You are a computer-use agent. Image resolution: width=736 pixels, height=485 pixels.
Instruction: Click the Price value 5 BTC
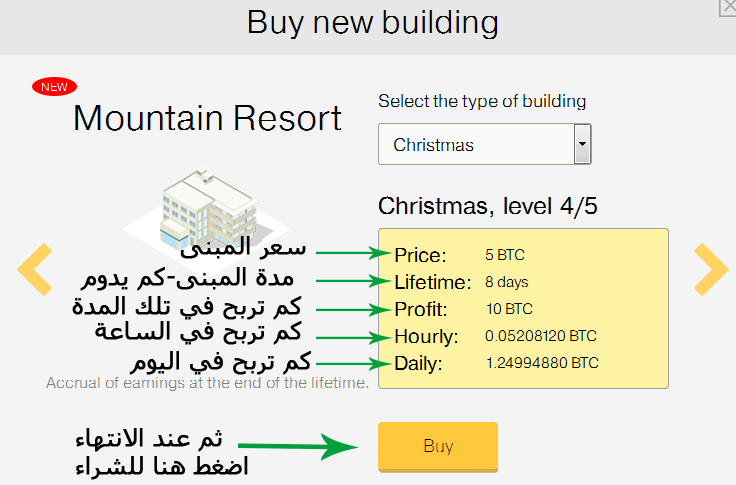tap(505, 255)
